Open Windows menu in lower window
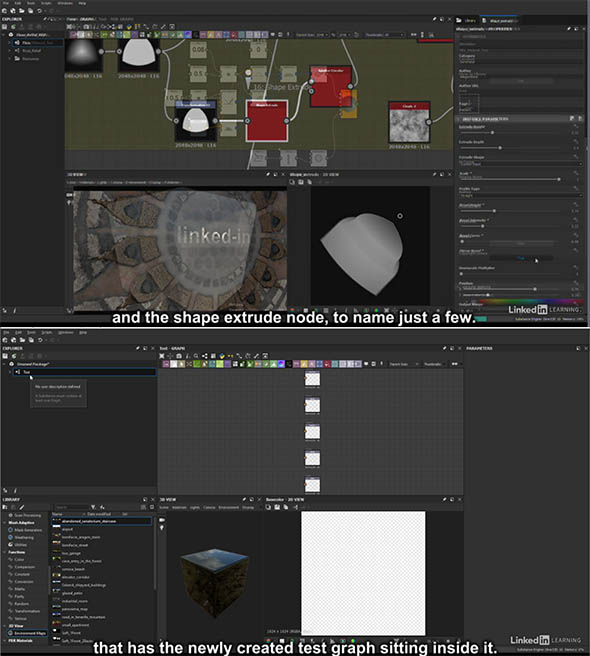590x656 pixels. pyautogui.click(x=65, y=332)
